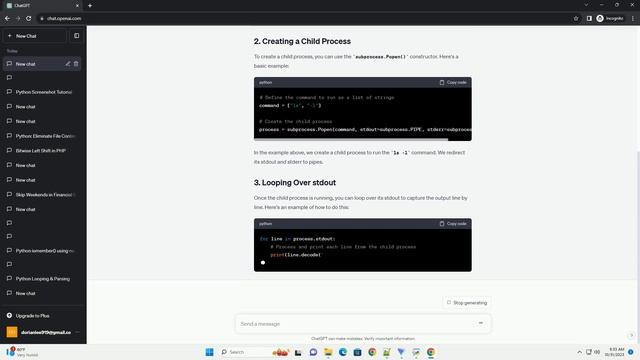Open the weather widget on the taskbar
This screenshot has width=640, height=360.
coord(22,352)
